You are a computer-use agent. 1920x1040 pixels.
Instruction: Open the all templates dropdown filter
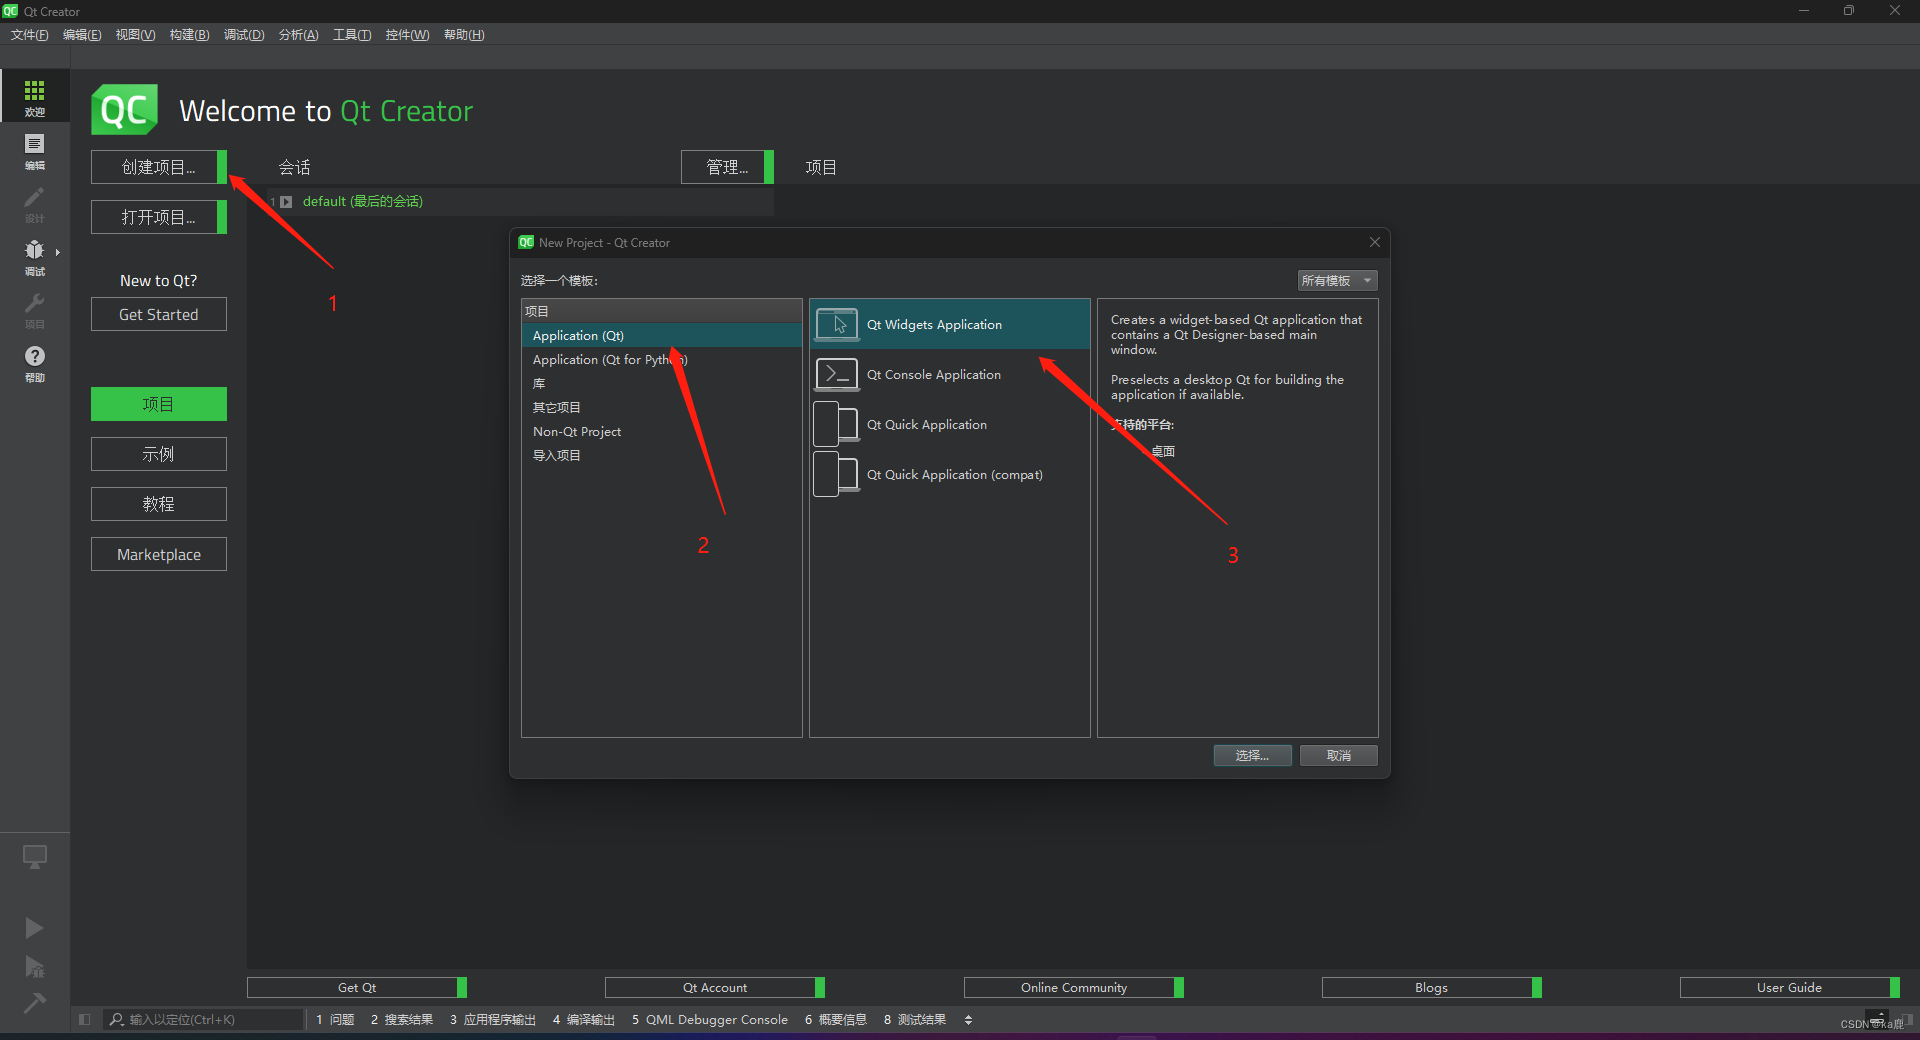click(x=1337, y=280)
